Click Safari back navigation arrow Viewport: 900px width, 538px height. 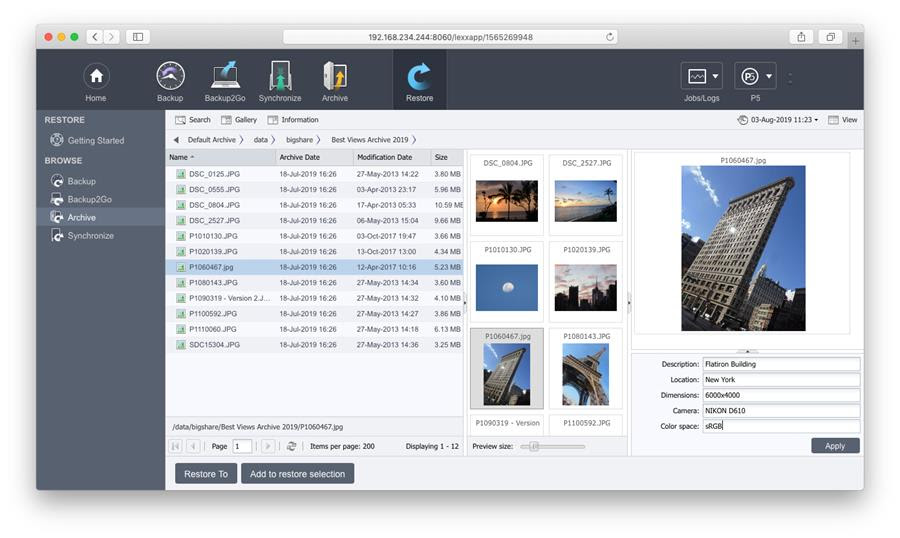95,37
